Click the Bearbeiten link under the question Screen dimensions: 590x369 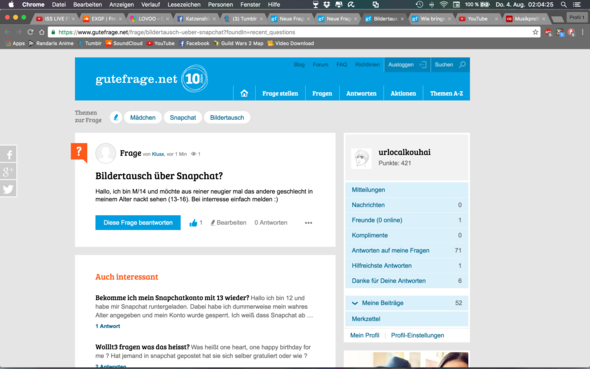228,223
